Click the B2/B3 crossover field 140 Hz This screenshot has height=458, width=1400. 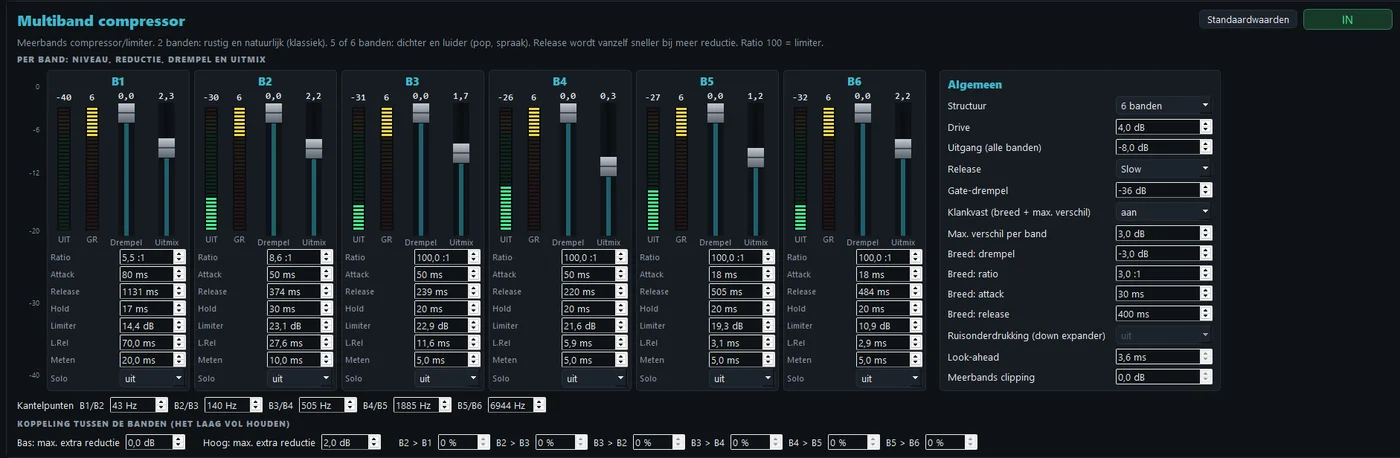tap(233, 406)
